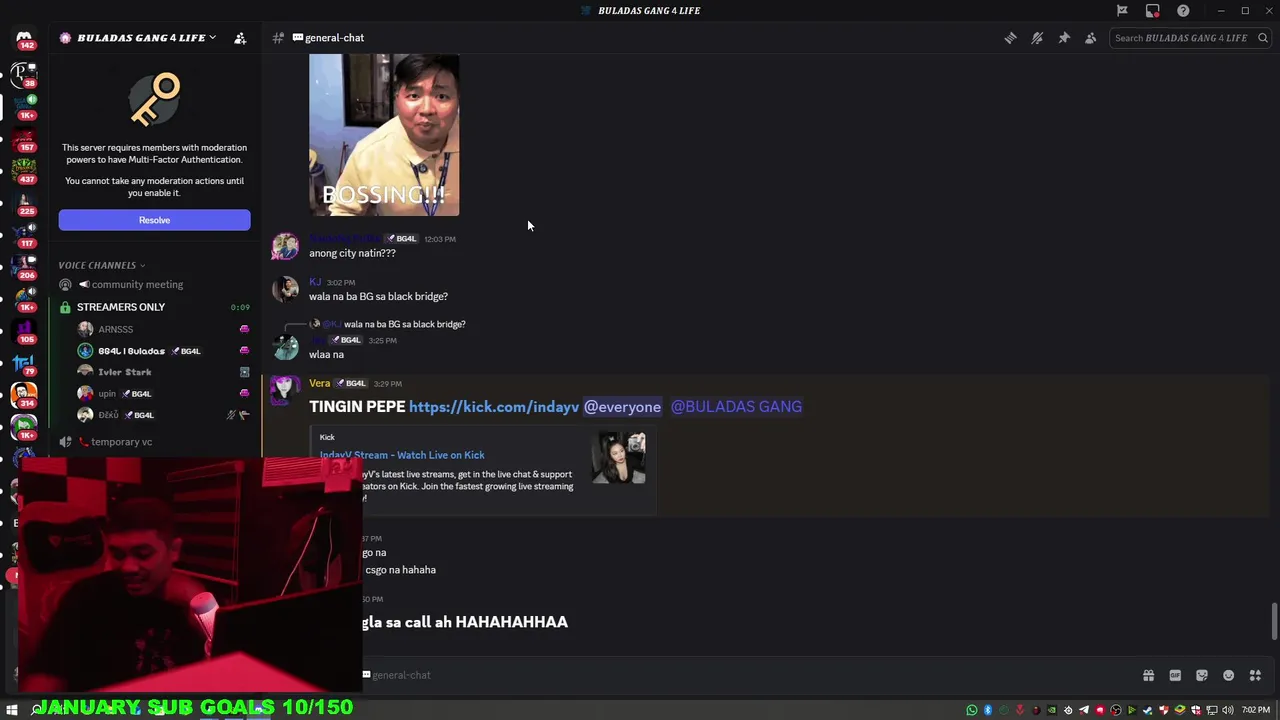Screen dimensions: 1280x720
Task: Click IndayV Stream - Watch Live on Kick title
Action: point(402,455)
